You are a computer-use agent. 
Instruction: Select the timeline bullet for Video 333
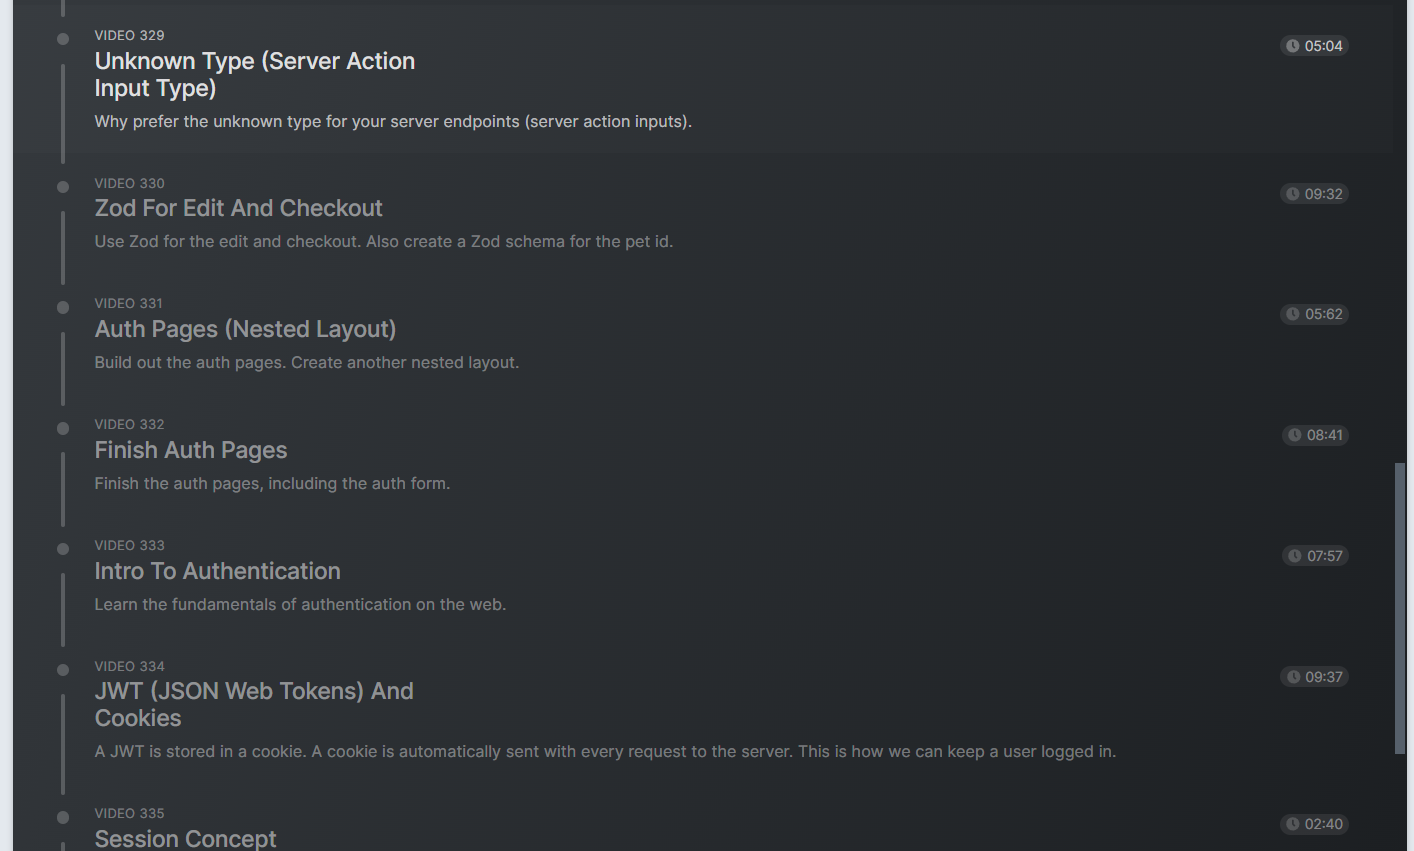63,549
